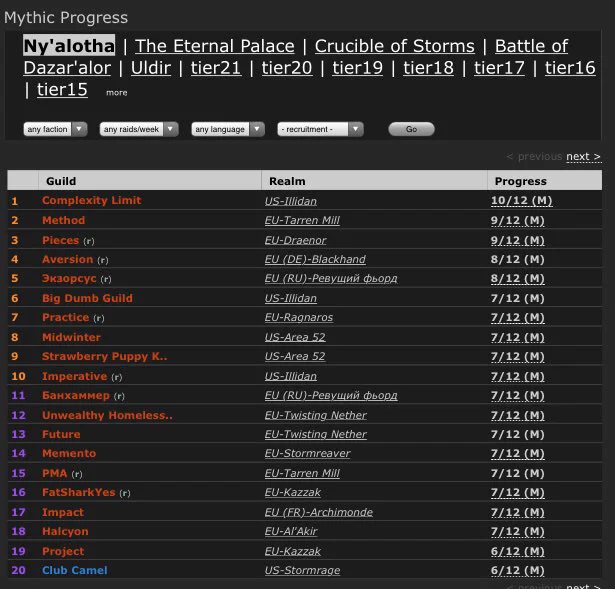
Task: Open US-Illidan realm for Complexity Limit
Action: [x=291, y=201]
